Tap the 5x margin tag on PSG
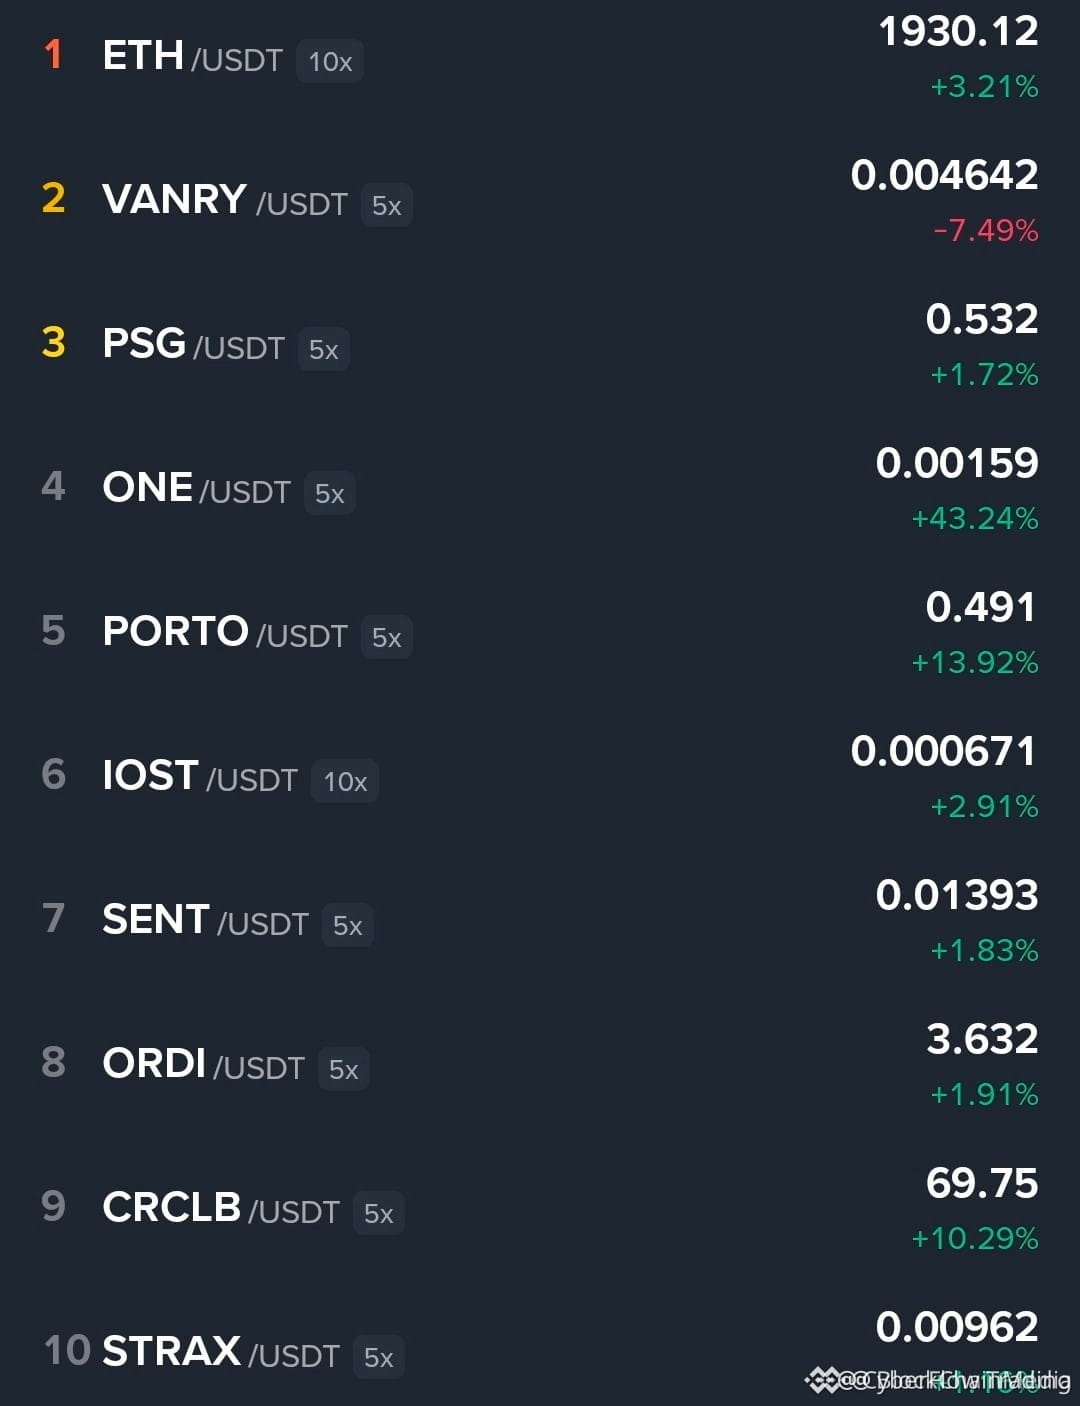The height and width of the screenshot is (1406, 1080). pyautogui.click(x=323, y=350)
